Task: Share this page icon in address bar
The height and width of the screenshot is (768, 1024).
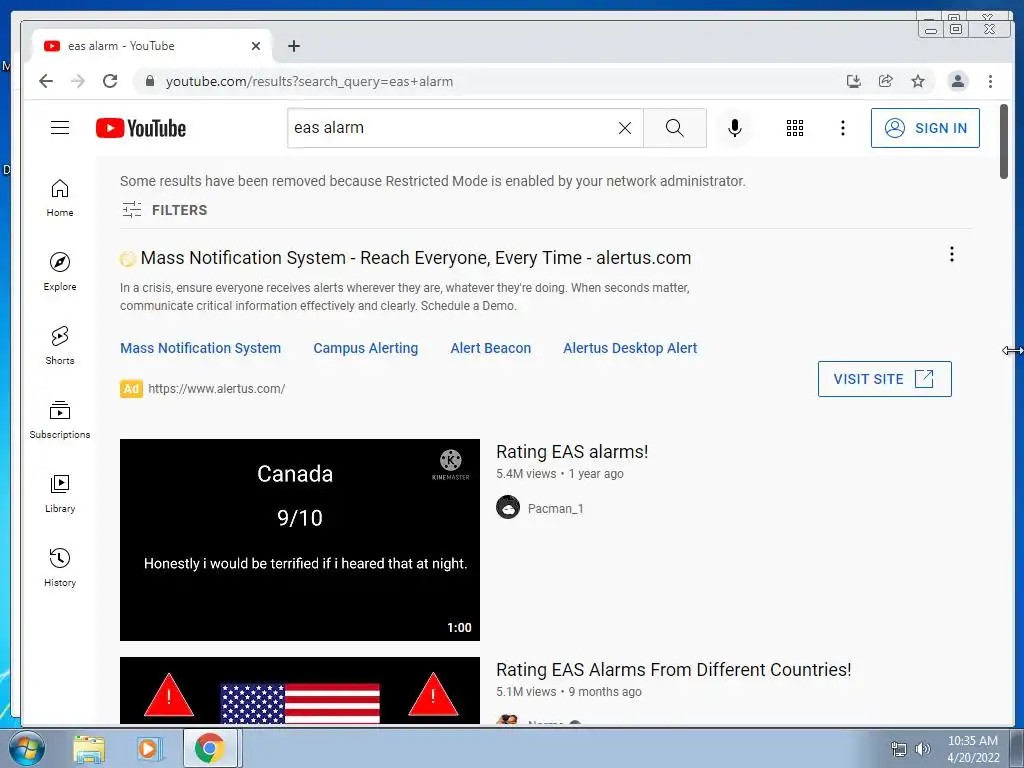Action: [x=886, y=81]
